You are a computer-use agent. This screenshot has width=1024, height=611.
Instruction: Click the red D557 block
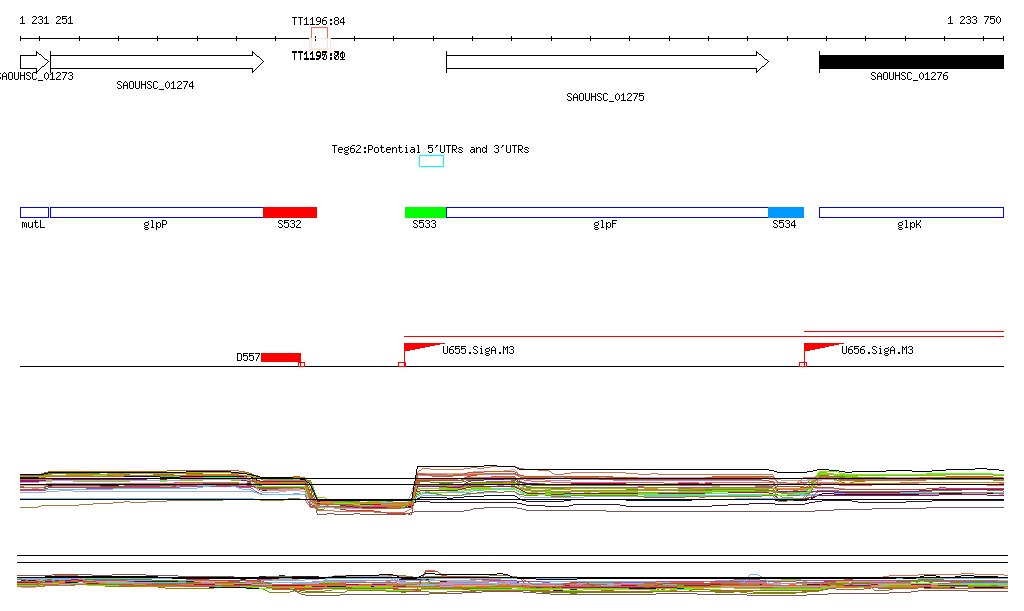(x=281, y=358)
